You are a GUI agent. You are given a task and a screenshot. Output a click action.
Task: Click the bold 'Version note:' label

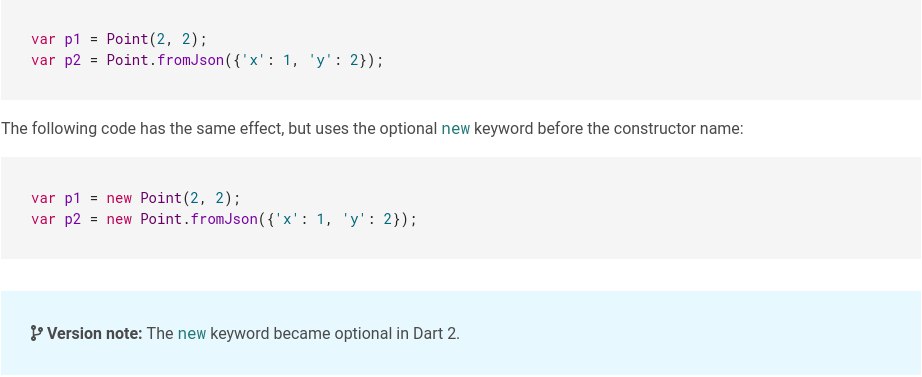pyautogui.click(x=95, y=333)
